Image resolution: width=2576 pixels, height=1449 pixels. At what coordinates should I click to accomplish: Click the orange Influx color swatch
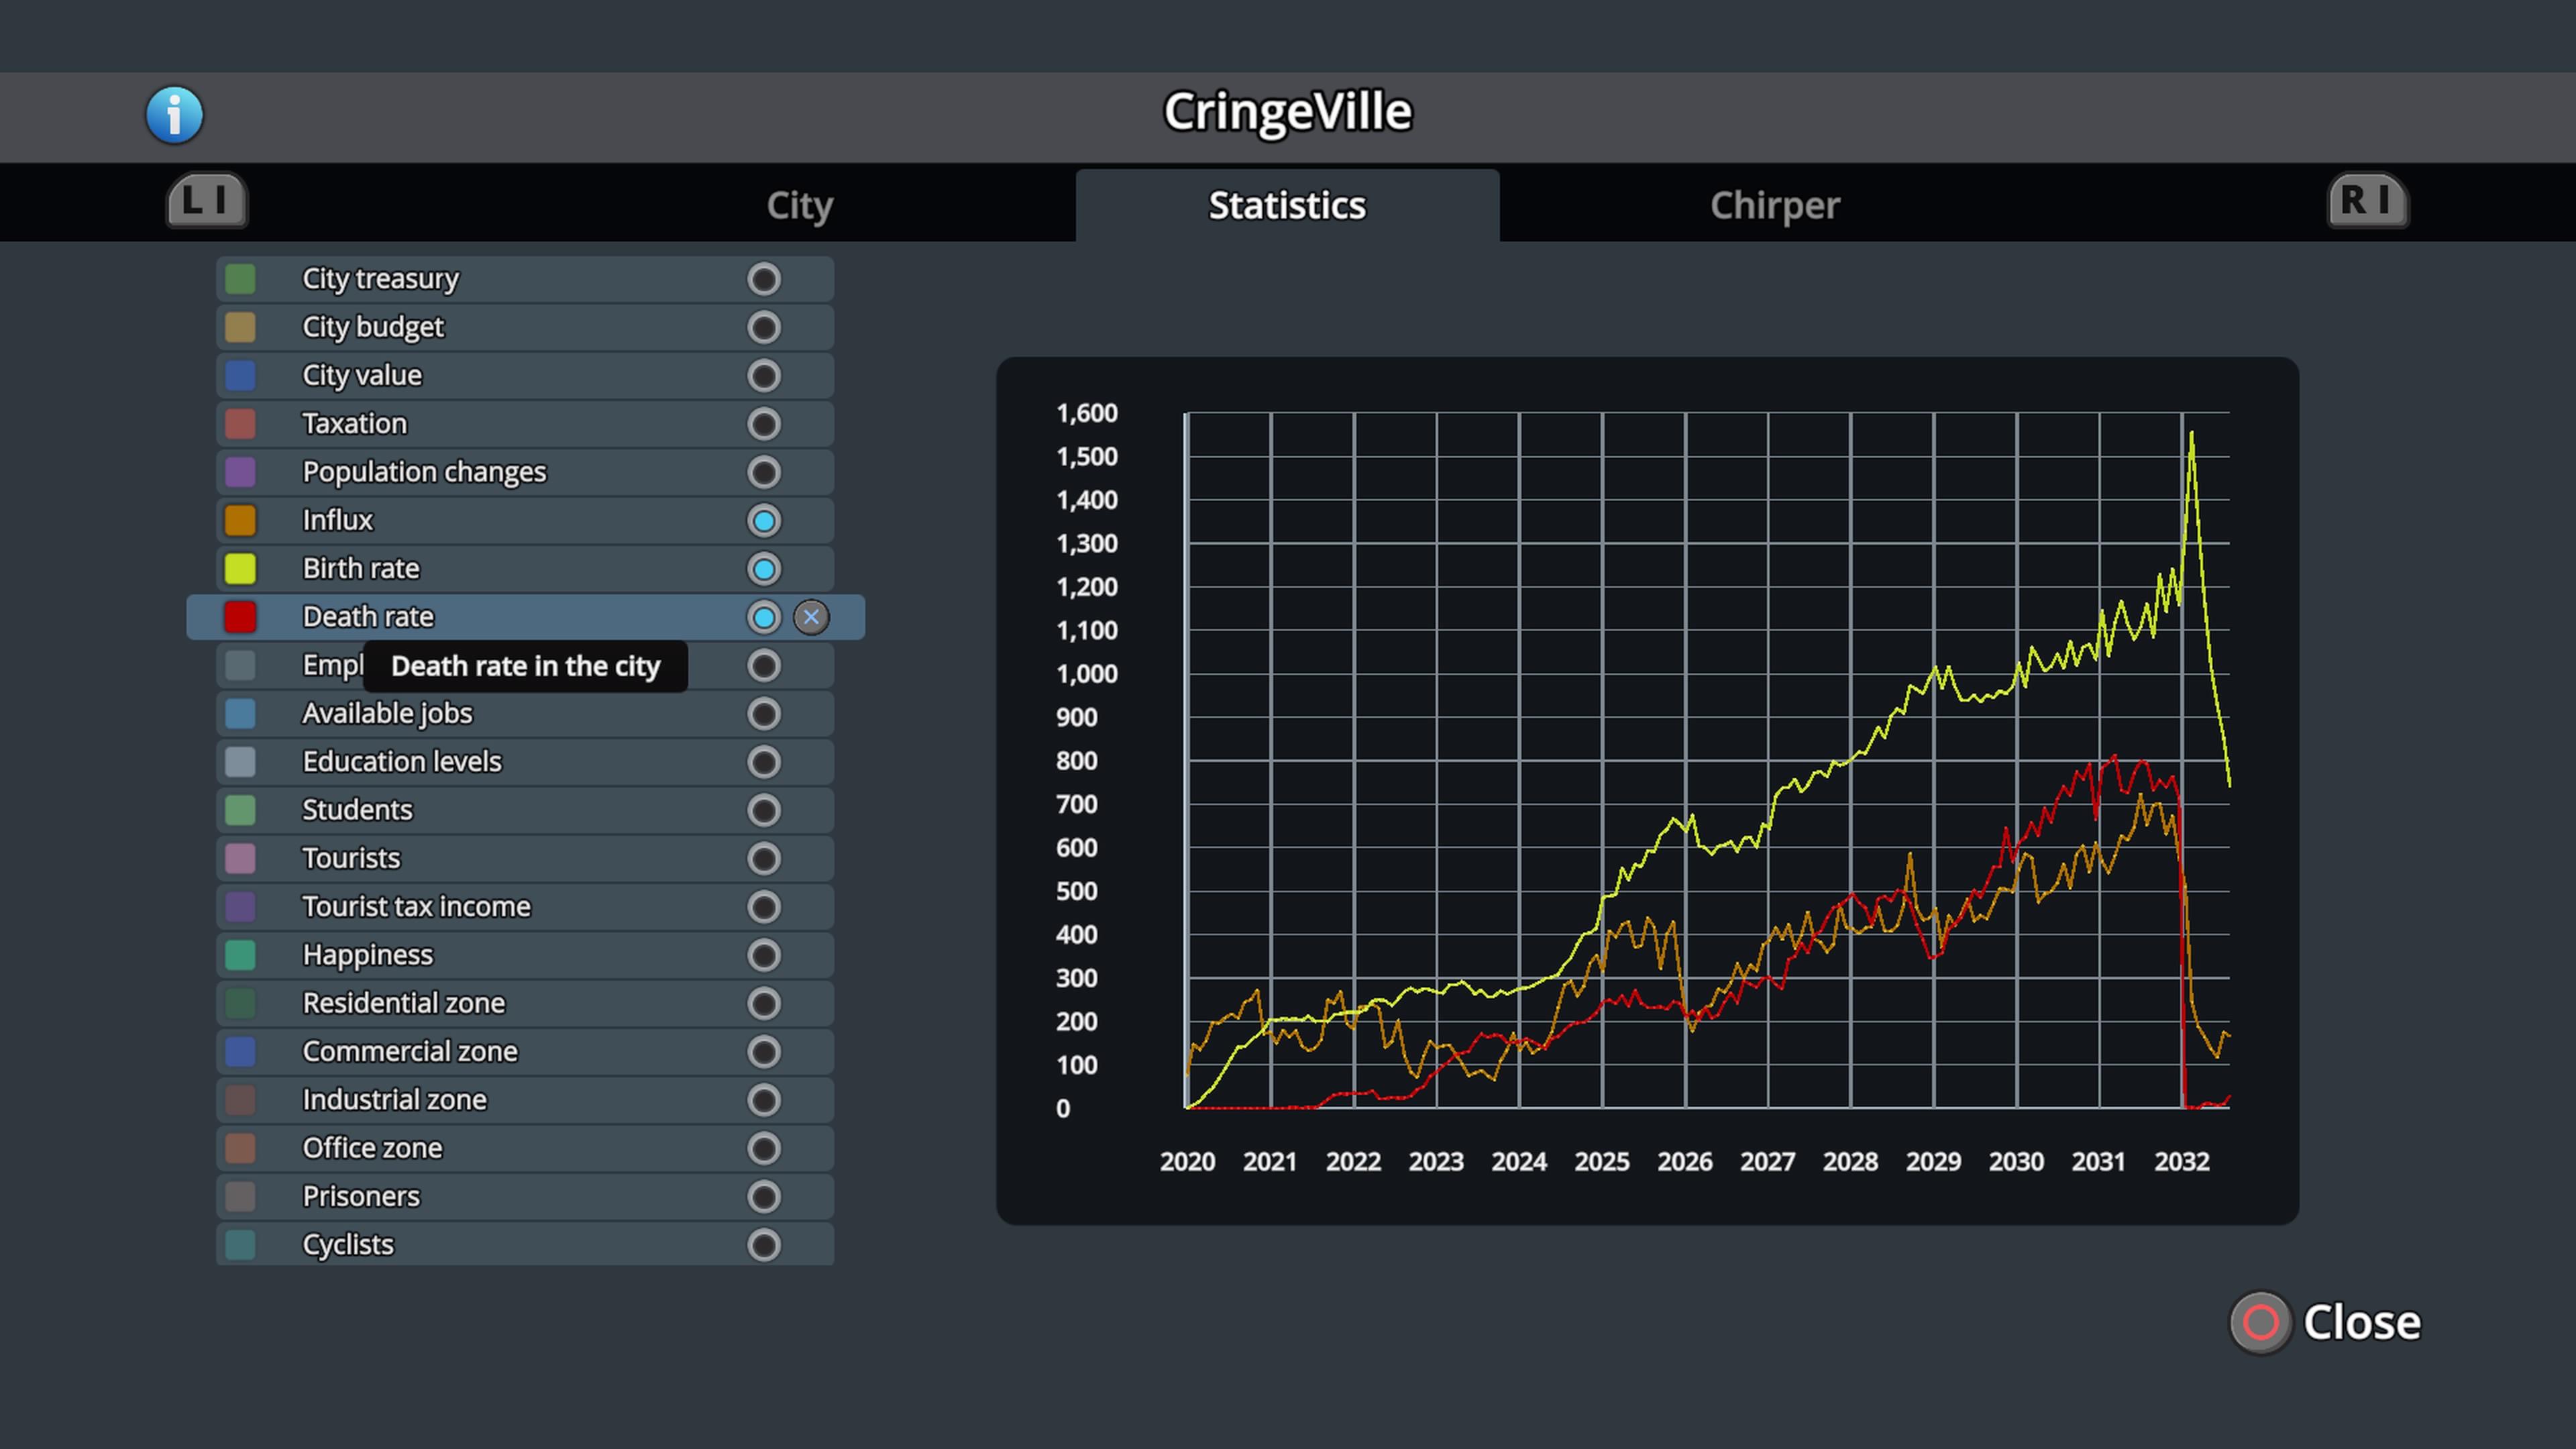(x=240, y=520)
